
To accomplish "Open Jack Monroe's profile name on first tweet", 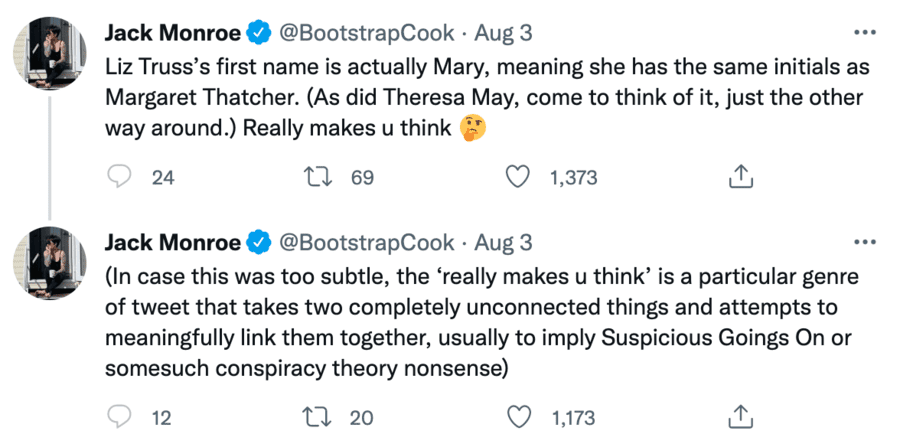I will click(172, 33).
